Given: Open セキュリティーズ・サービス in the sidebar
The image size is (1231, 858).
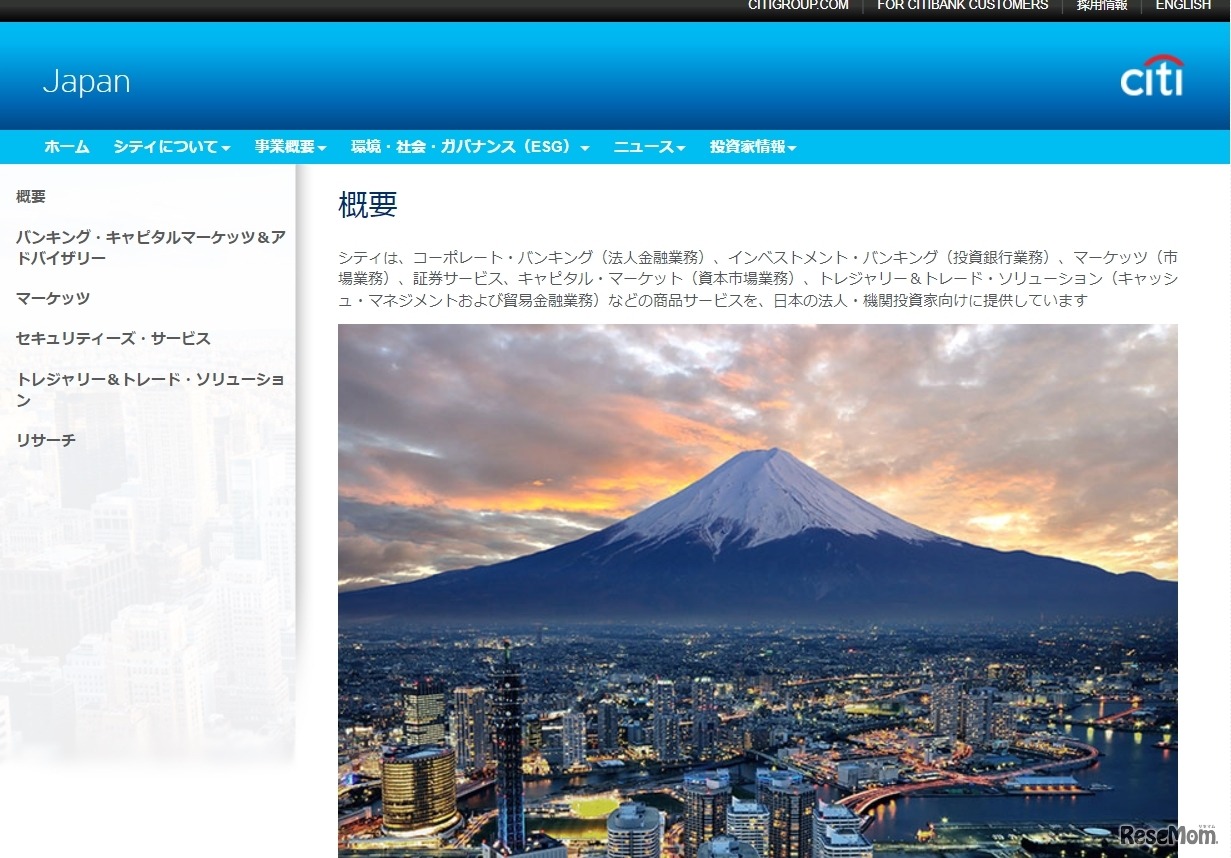Looking at the screenshot, I should 113,338.
